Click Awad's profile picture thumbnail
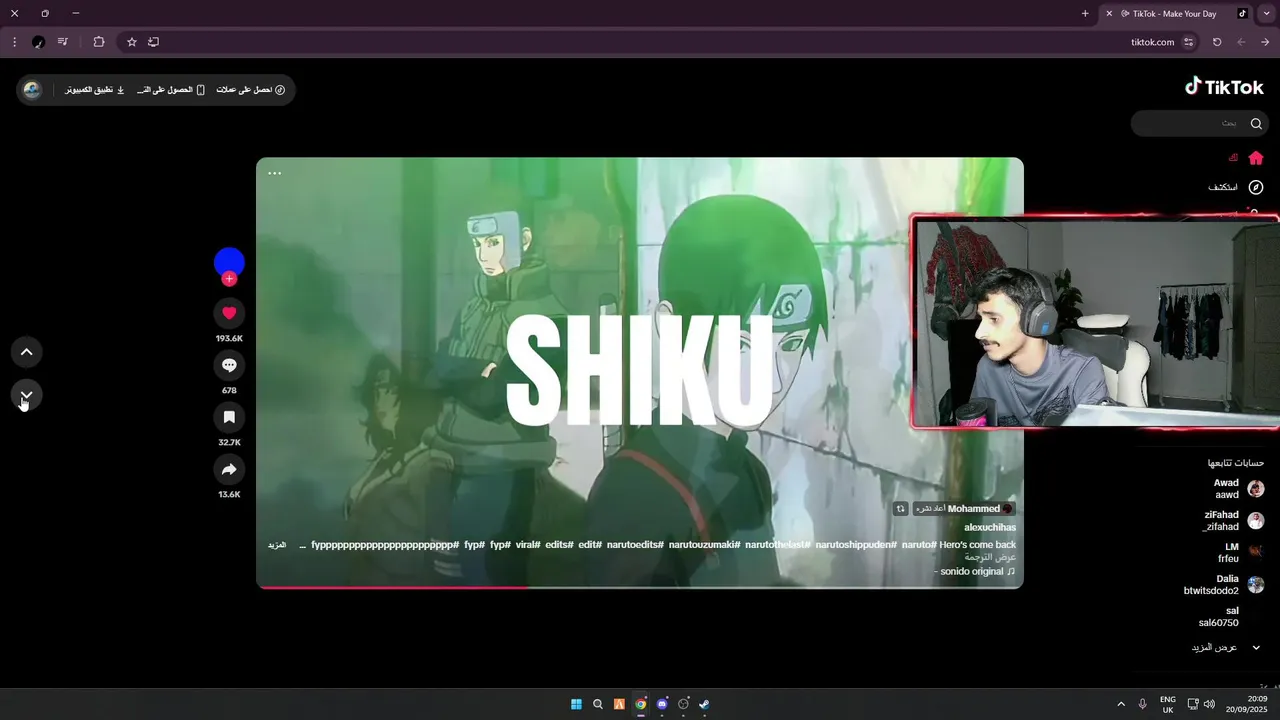Screen dimensions: 1280x720 (x=1256, y=489)
